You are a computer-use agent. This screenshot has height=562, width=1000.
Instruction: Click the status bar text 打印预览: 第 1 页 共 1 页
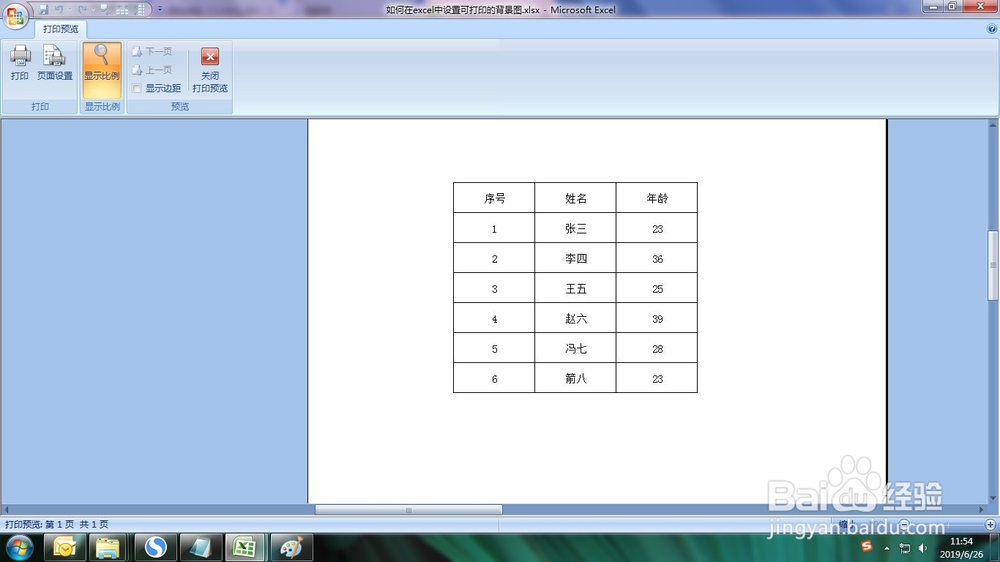[57, 524]
